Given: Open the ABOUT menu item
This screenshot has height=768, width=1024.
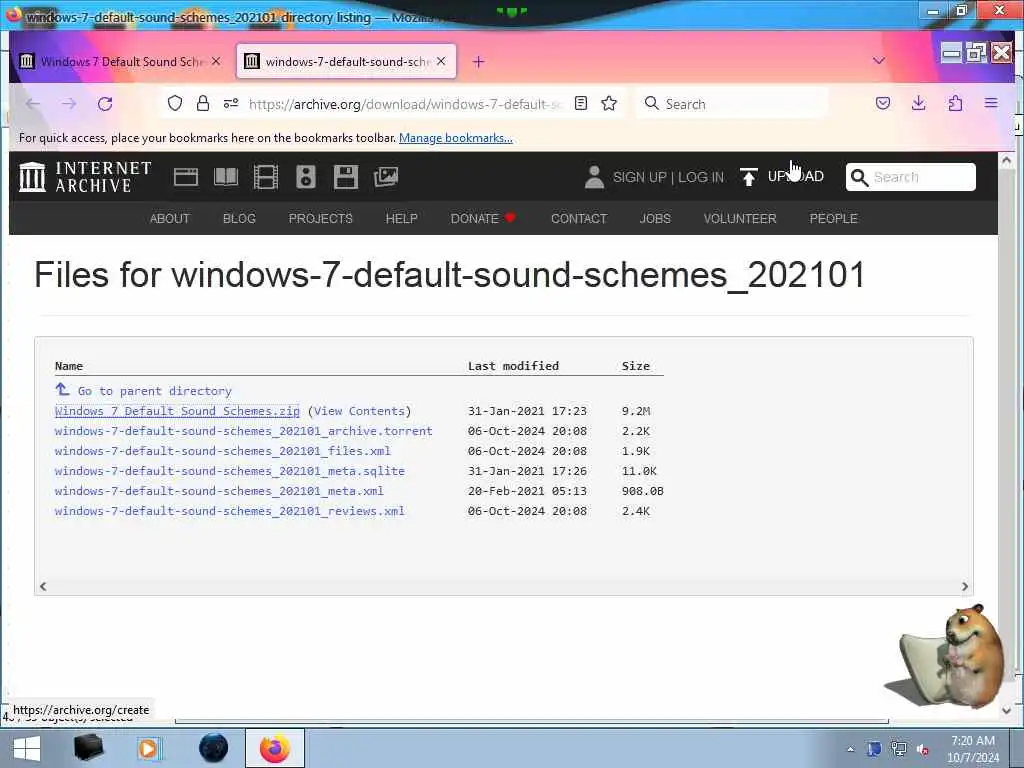Looking at the screenshot, I should 170,219.
